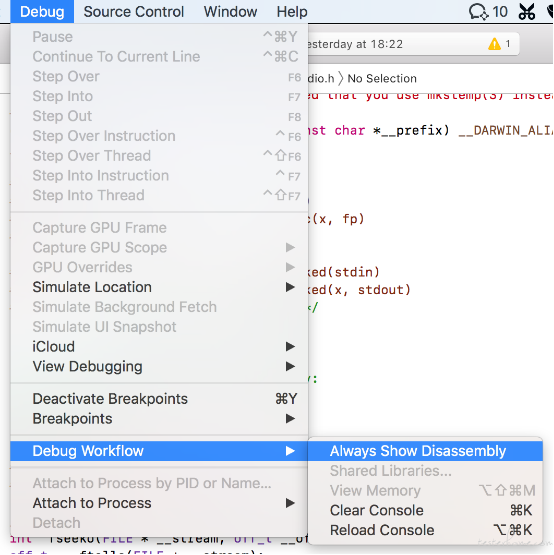Expand the iCloud submenu arrow

(x=290, y=347)
